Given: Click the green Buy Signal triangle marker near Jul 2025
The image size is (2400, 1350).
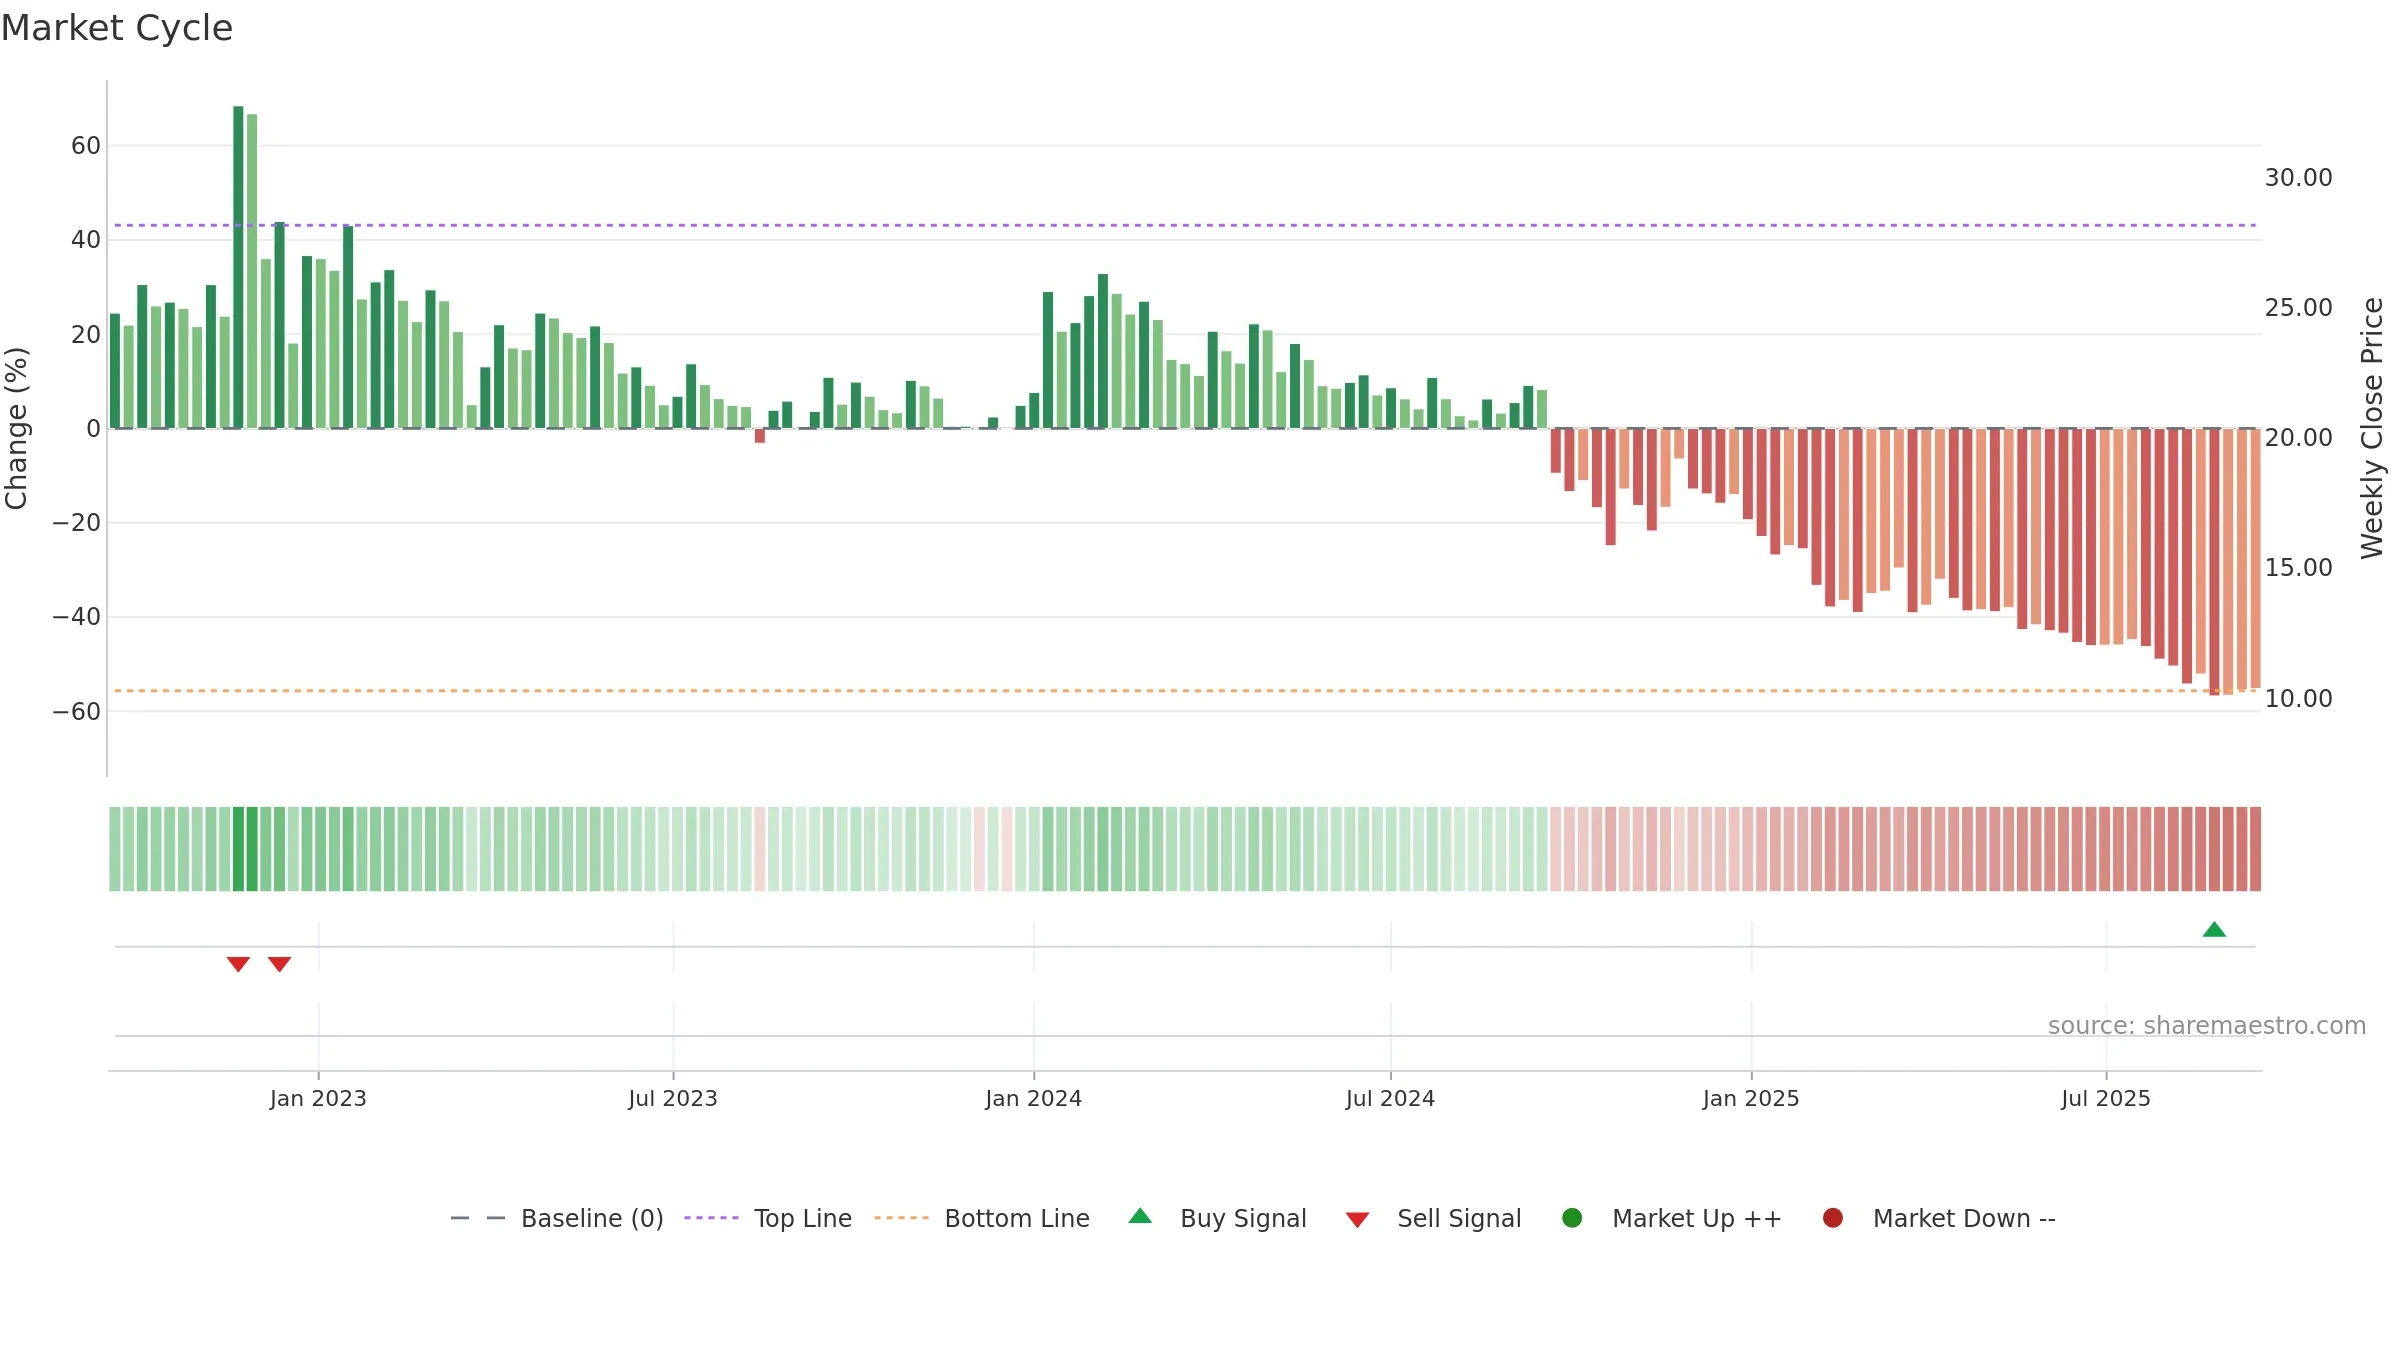Looking at the screenshot, I should [x=2214, y=930].
